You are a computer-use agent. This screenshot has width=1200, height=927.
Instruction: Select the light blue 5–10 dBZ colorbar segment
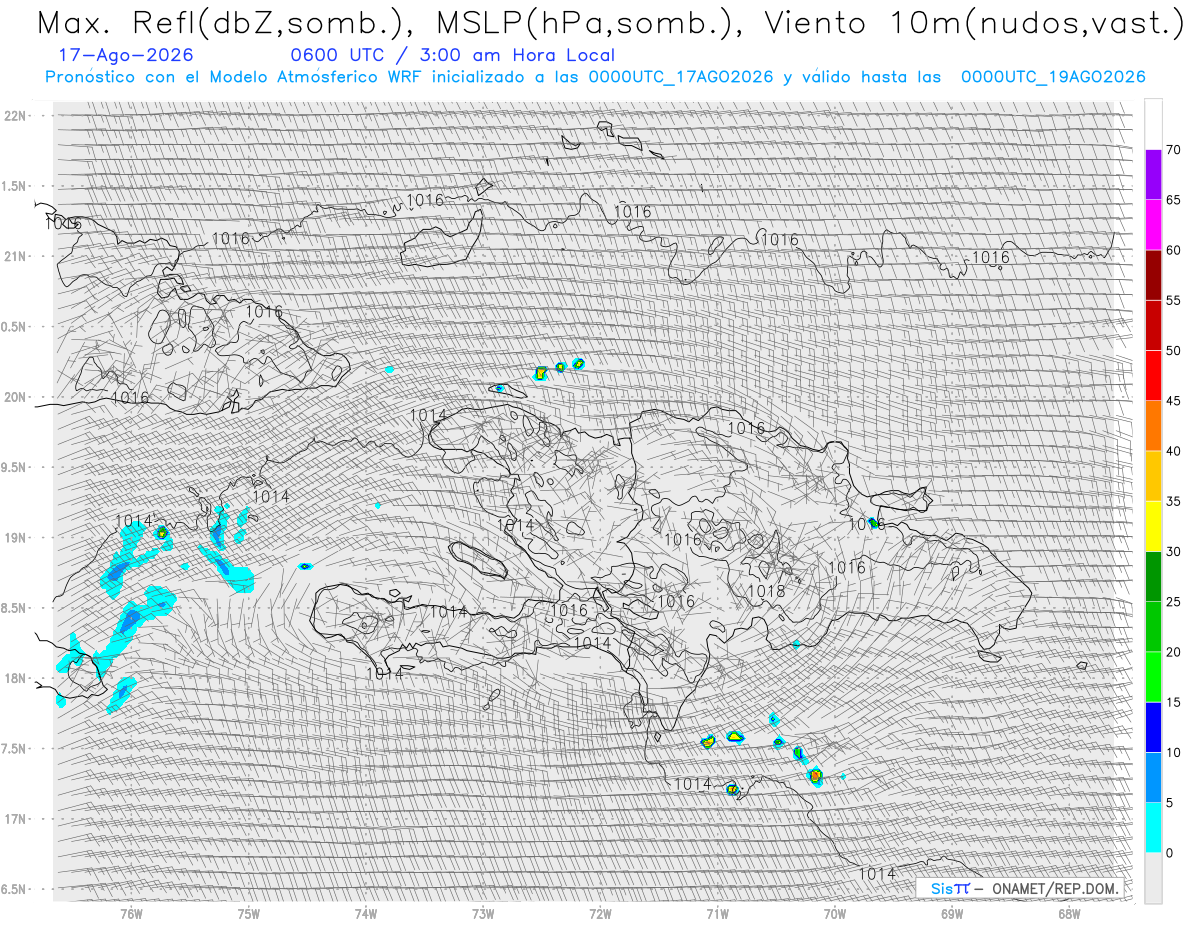coord(1153,777)
